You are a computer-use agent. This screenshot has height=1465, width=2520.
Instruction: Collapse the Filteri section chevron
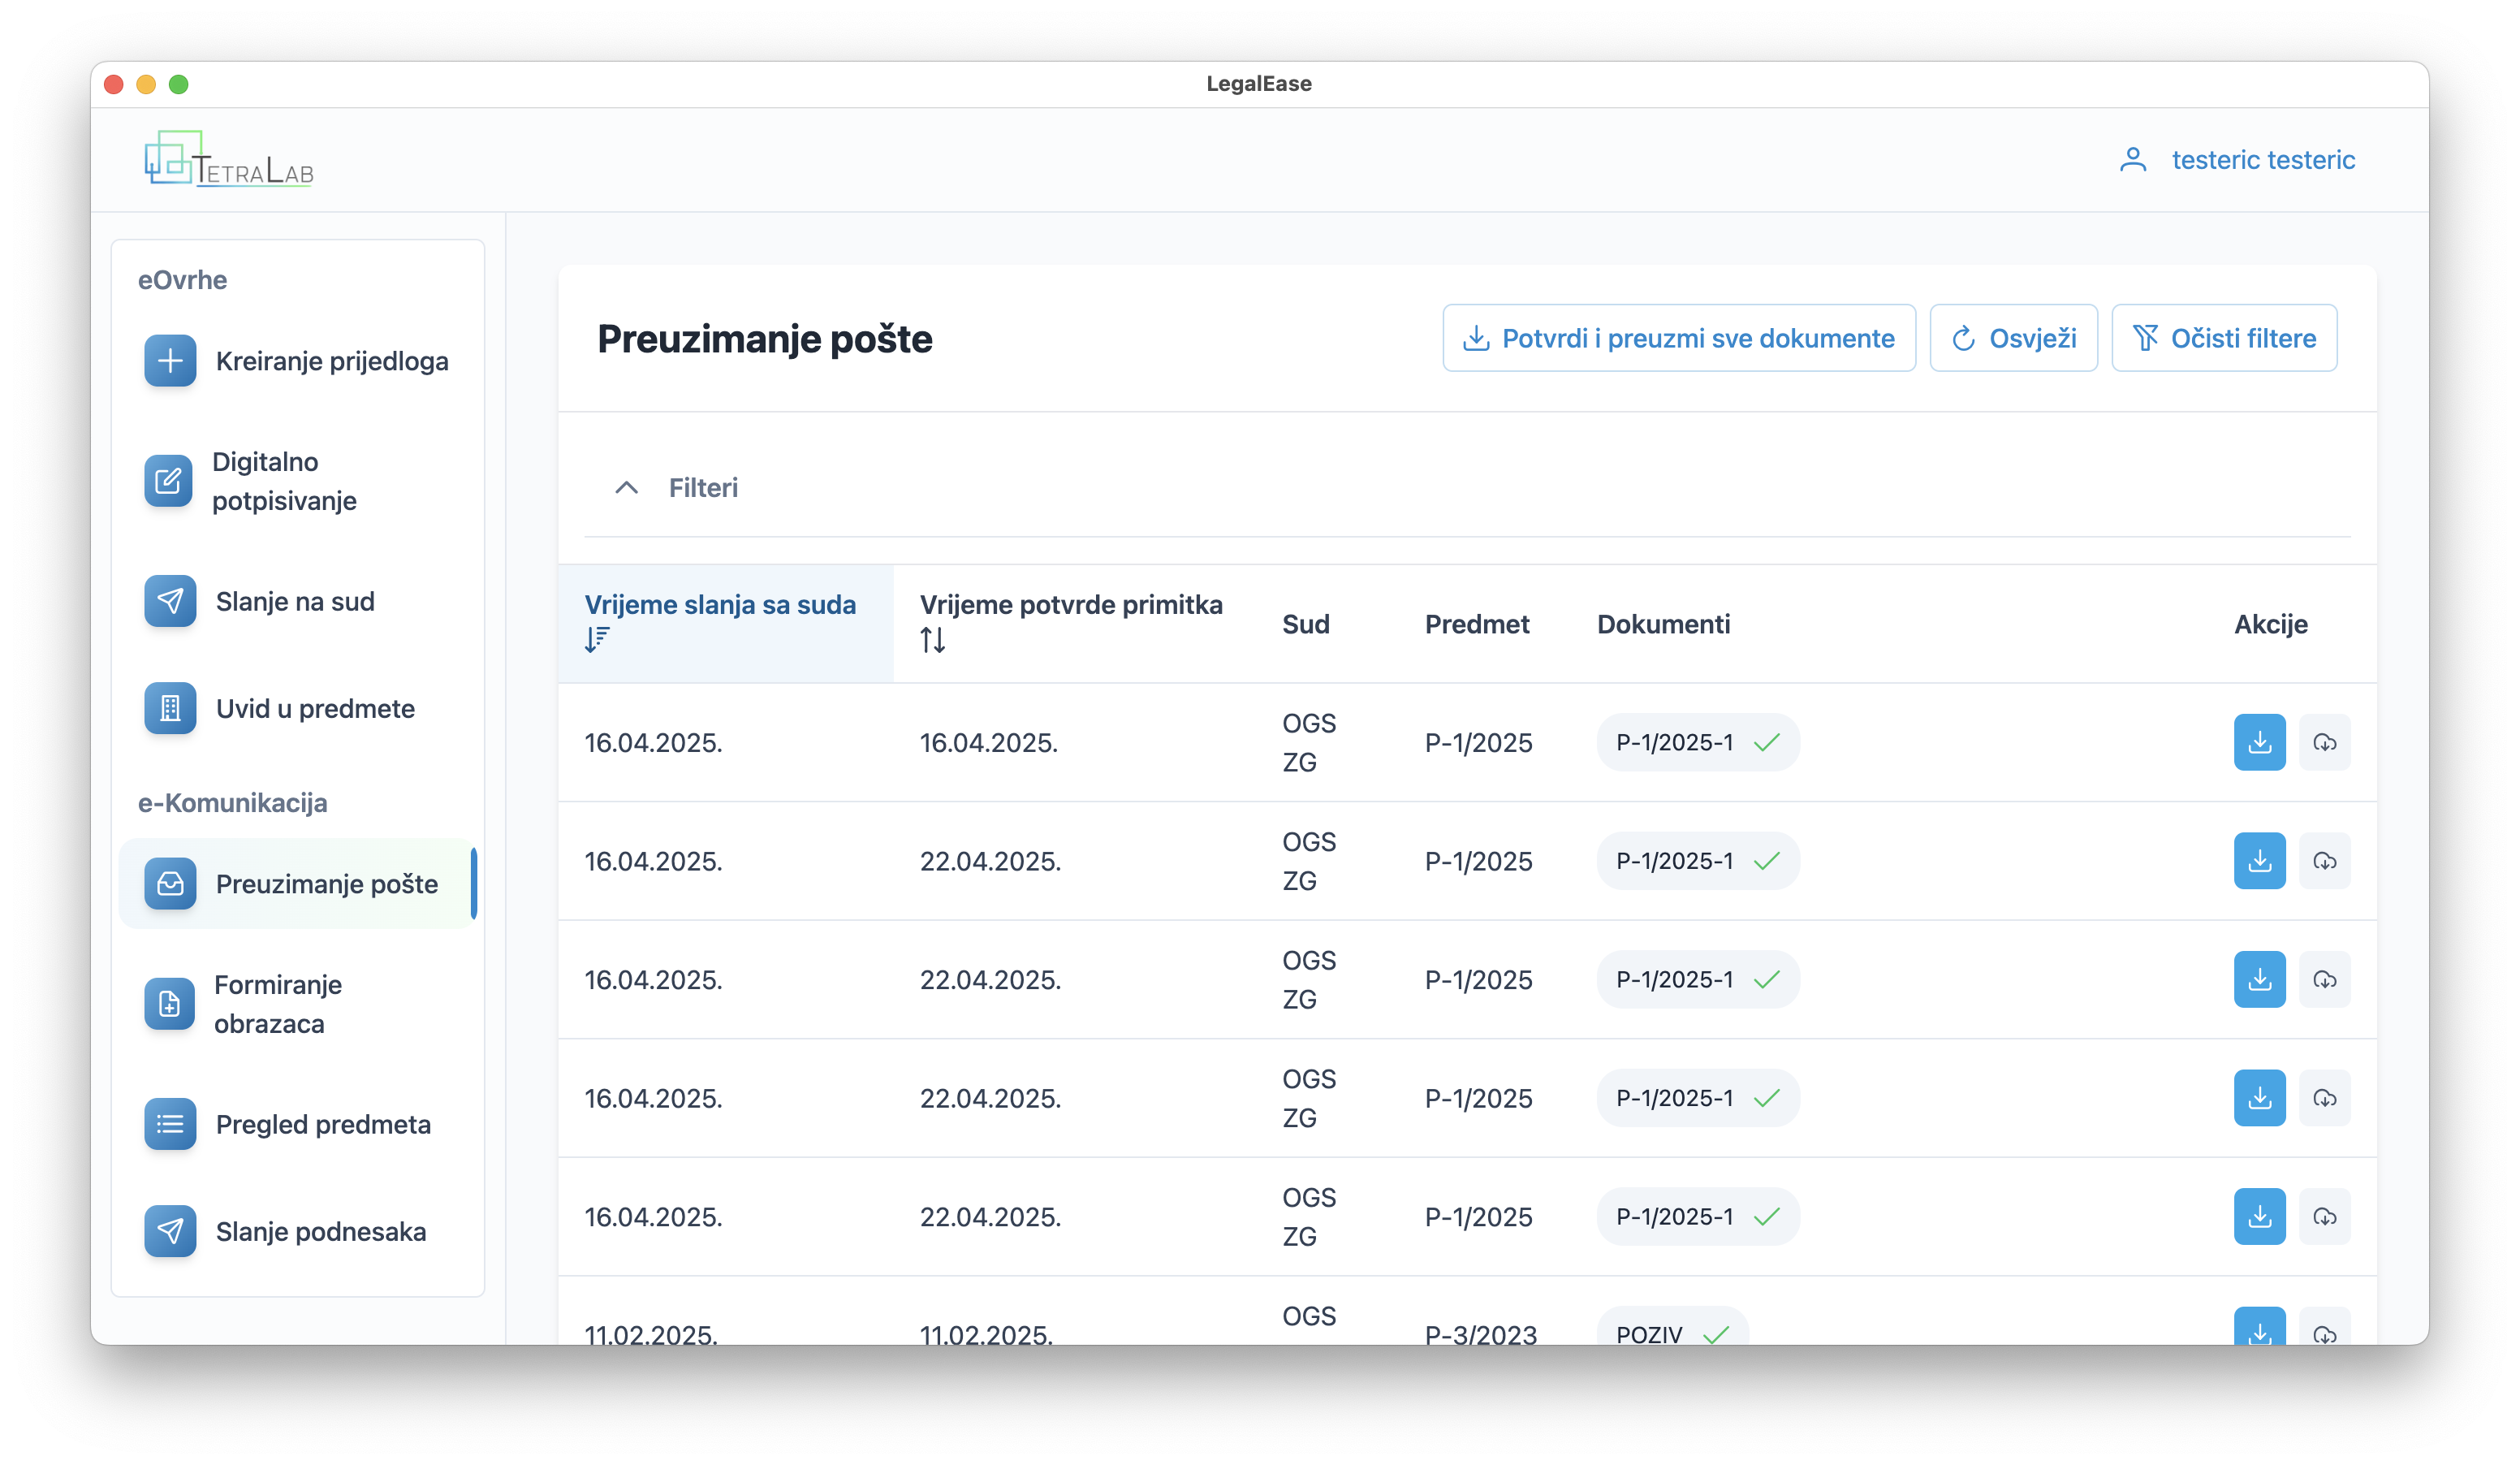626,488
